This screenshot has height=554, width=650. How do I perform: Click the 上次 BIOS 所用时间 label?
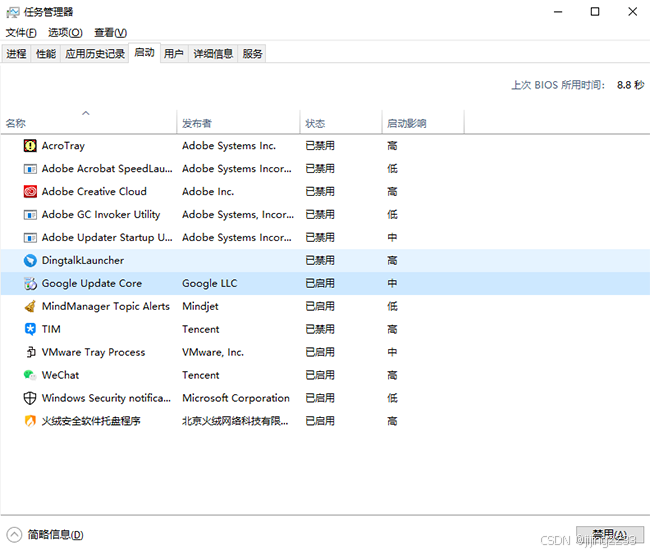(x=558, y=85)
